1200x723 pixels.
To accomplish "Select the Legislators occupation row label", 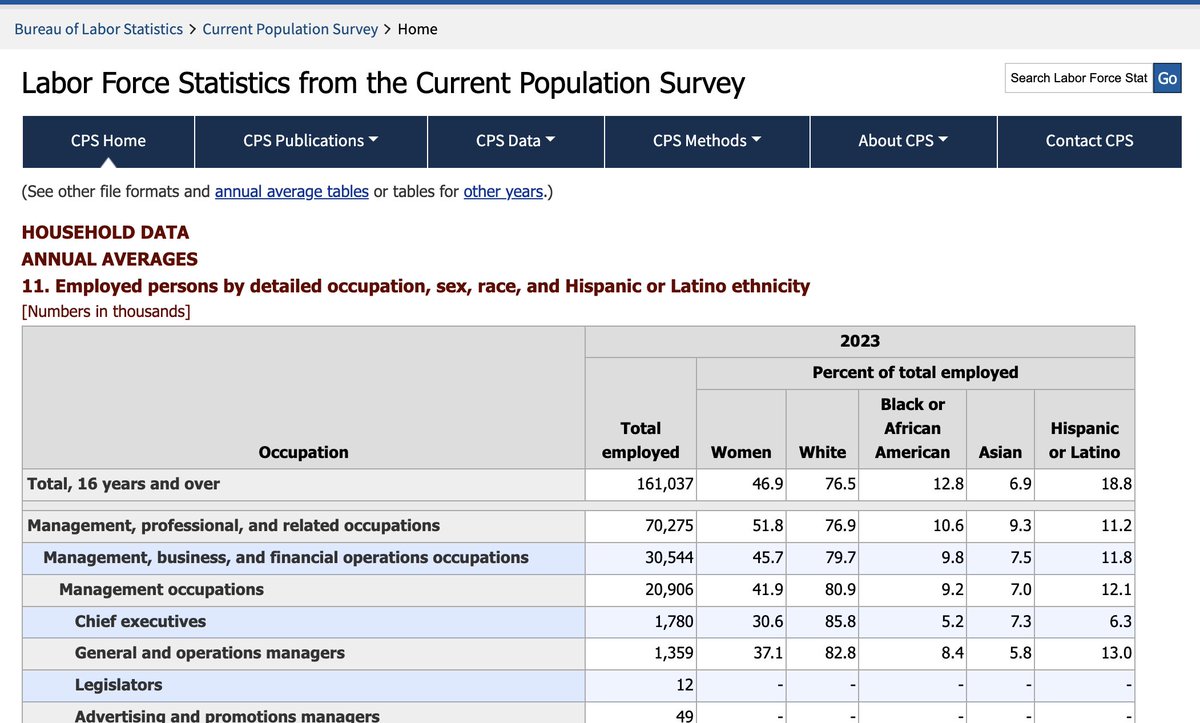I will tap(118, 685).
